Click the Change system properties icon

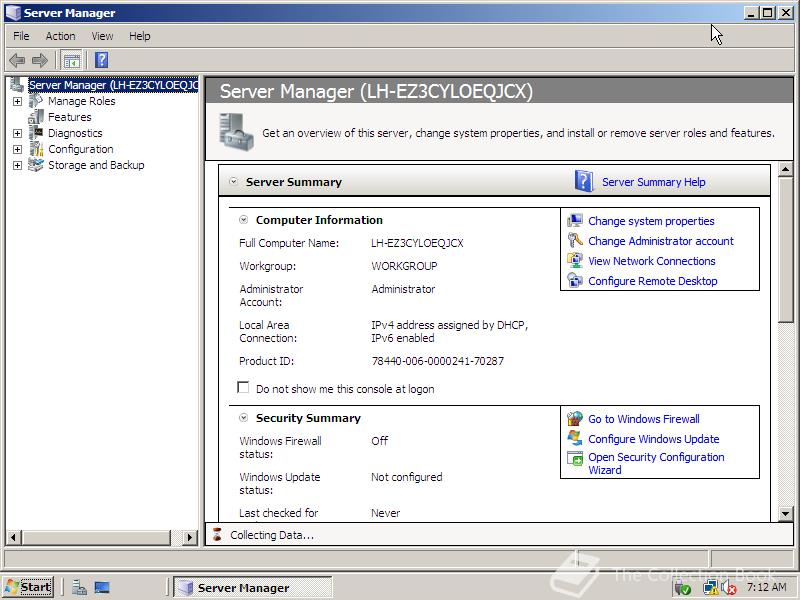[x=575, y=220]
